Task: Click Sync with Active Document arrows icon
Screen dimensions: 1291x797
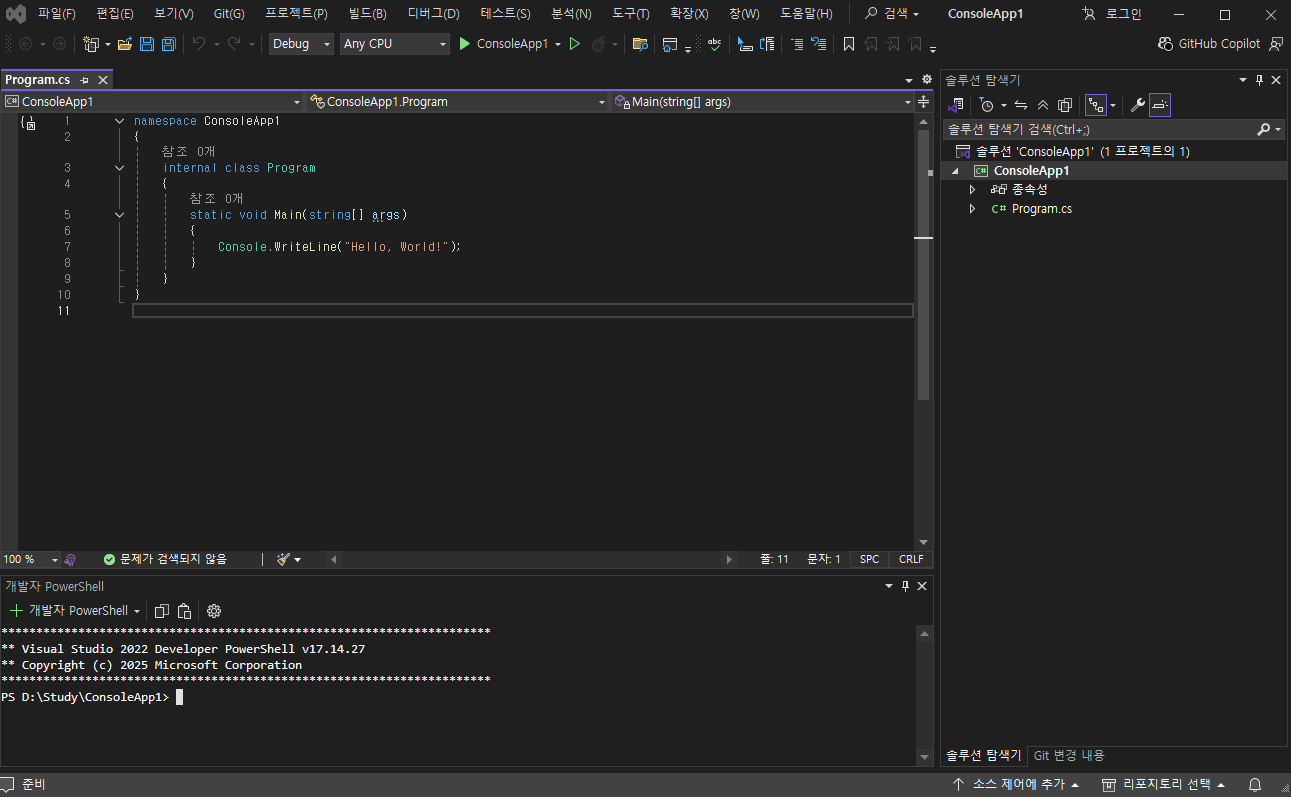Action: pyautogui.click(x=1021, y=105)
